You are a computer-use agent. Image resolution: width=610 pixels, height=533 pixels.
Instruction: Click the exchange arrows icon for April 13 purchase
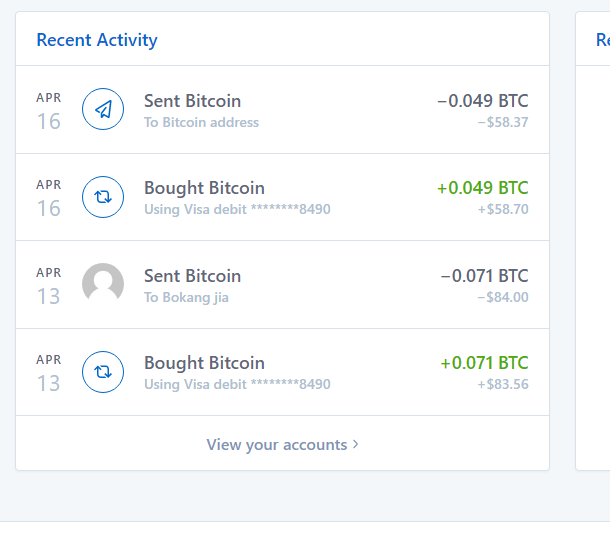click(x=102, y=371)
